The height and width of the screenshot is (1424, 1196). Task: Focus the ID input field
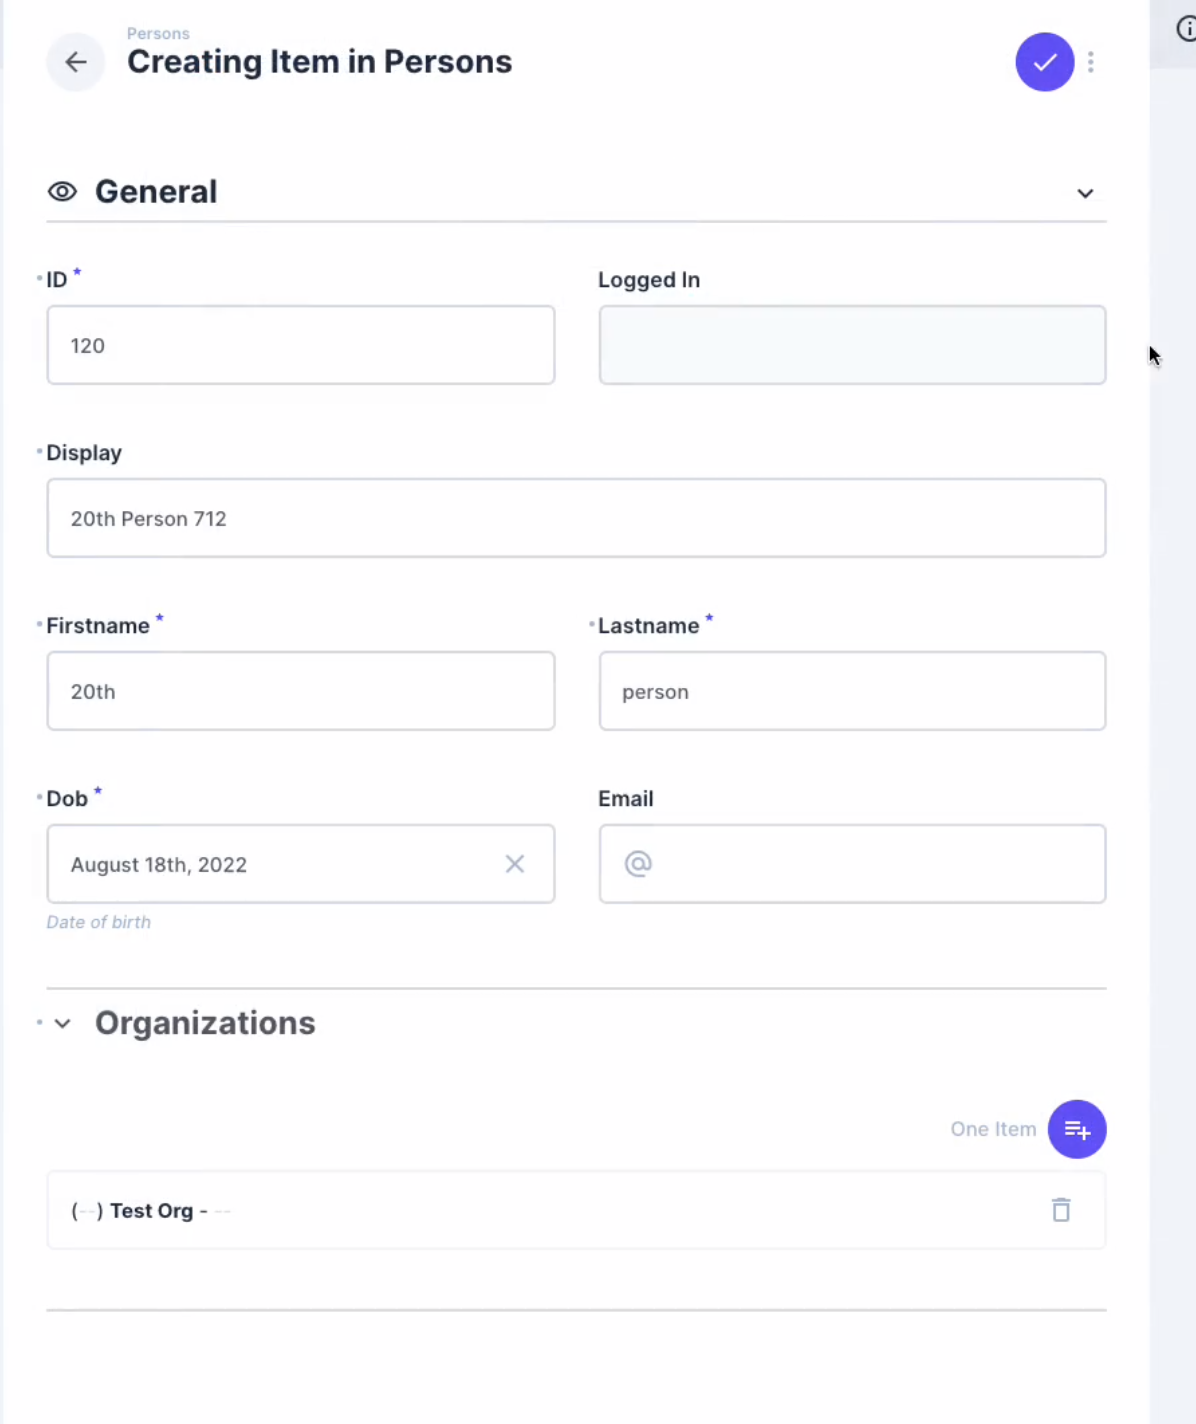click(301, 345)
